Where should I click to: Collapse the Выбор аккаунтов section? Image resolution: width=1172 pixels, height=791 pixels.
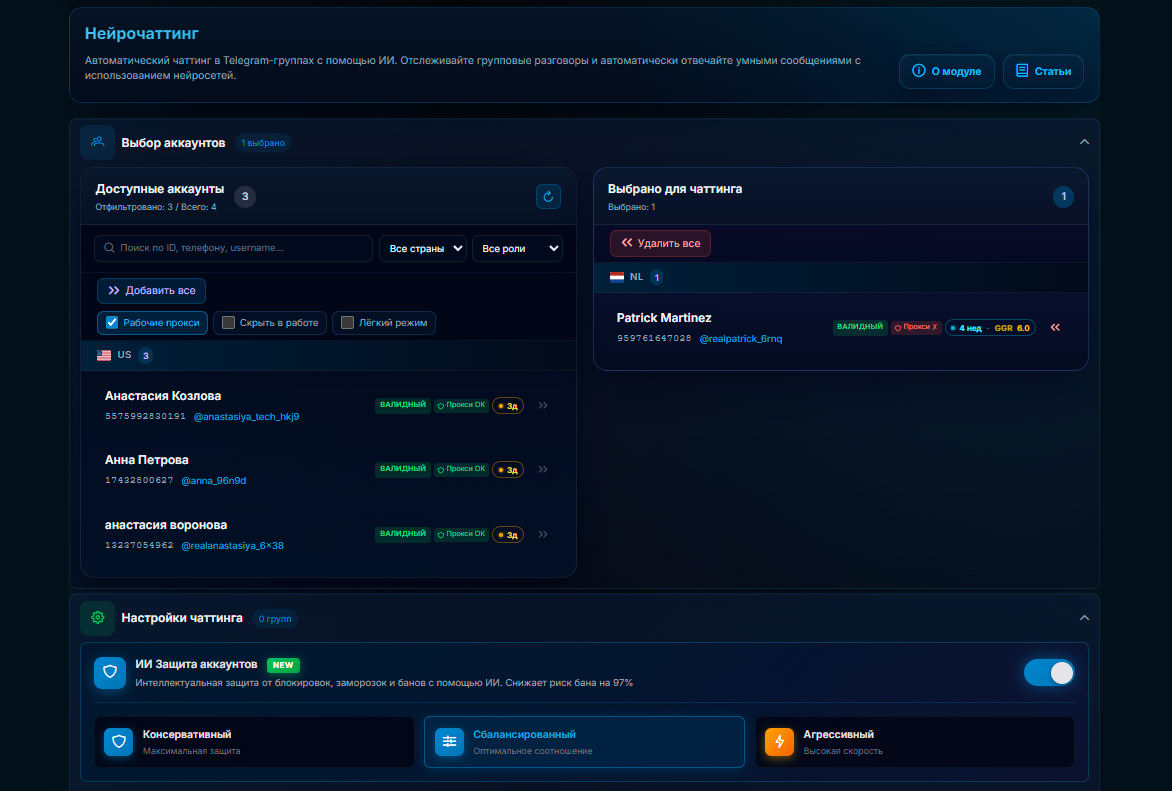tap(1085, 142)
